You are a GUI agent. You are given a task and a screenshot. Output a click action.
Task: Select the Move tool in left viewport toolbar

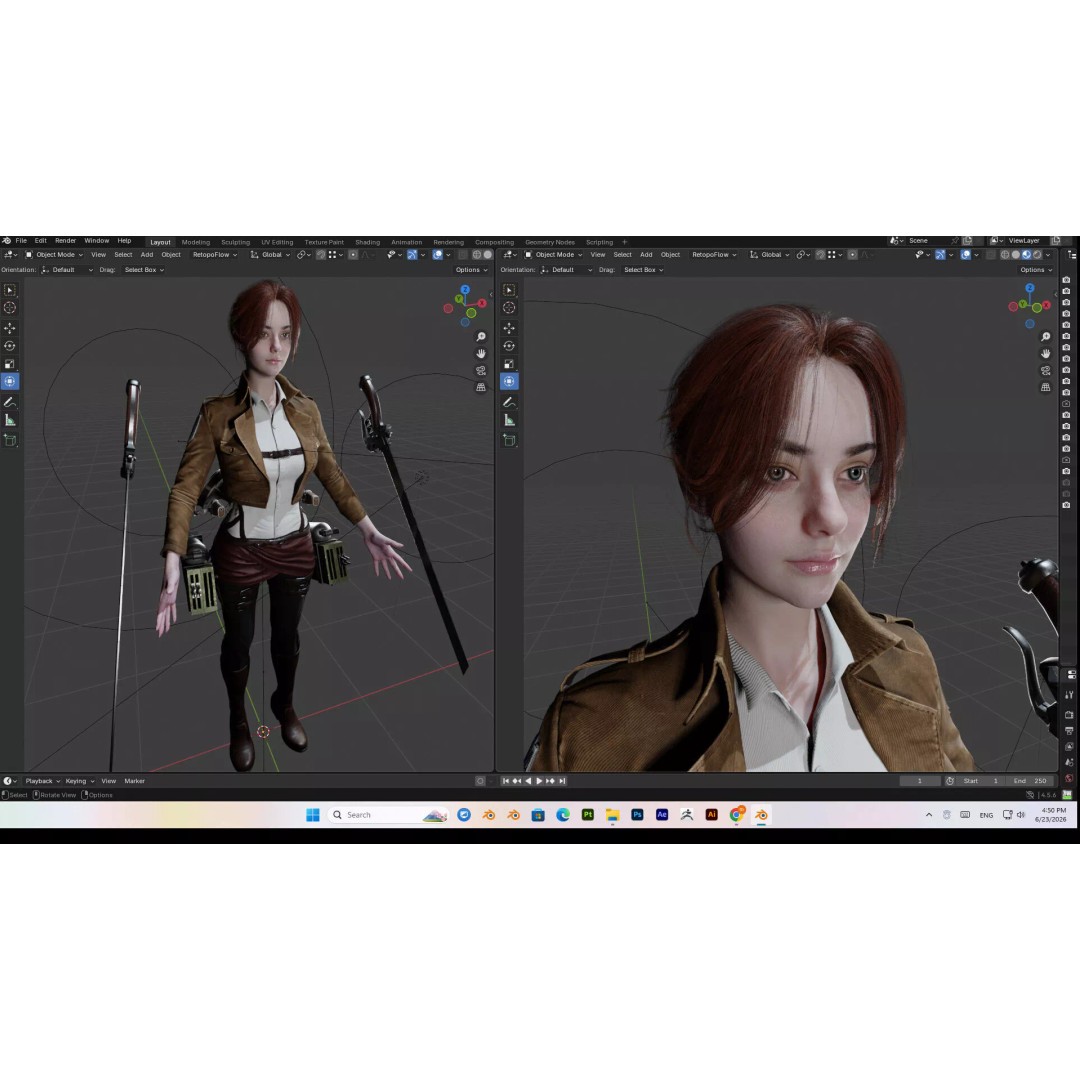click(x=10, y=328)
